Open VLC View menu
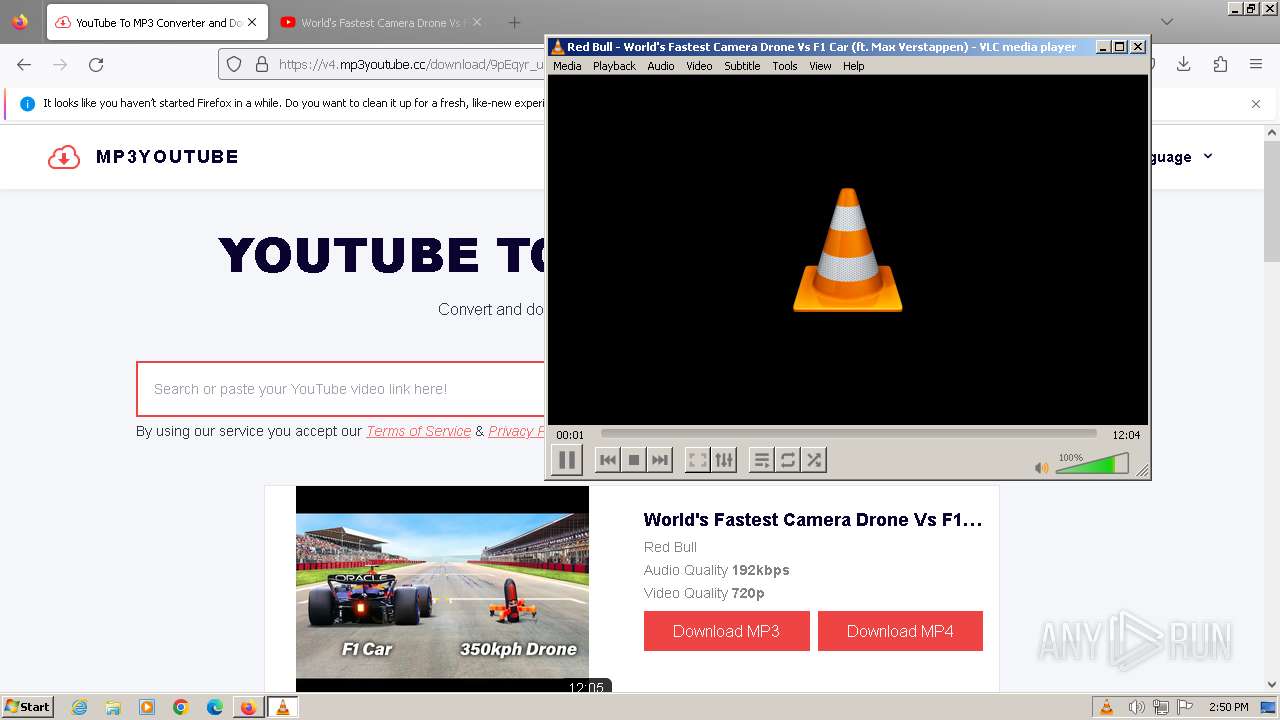1280x720 pixels. 820,66
